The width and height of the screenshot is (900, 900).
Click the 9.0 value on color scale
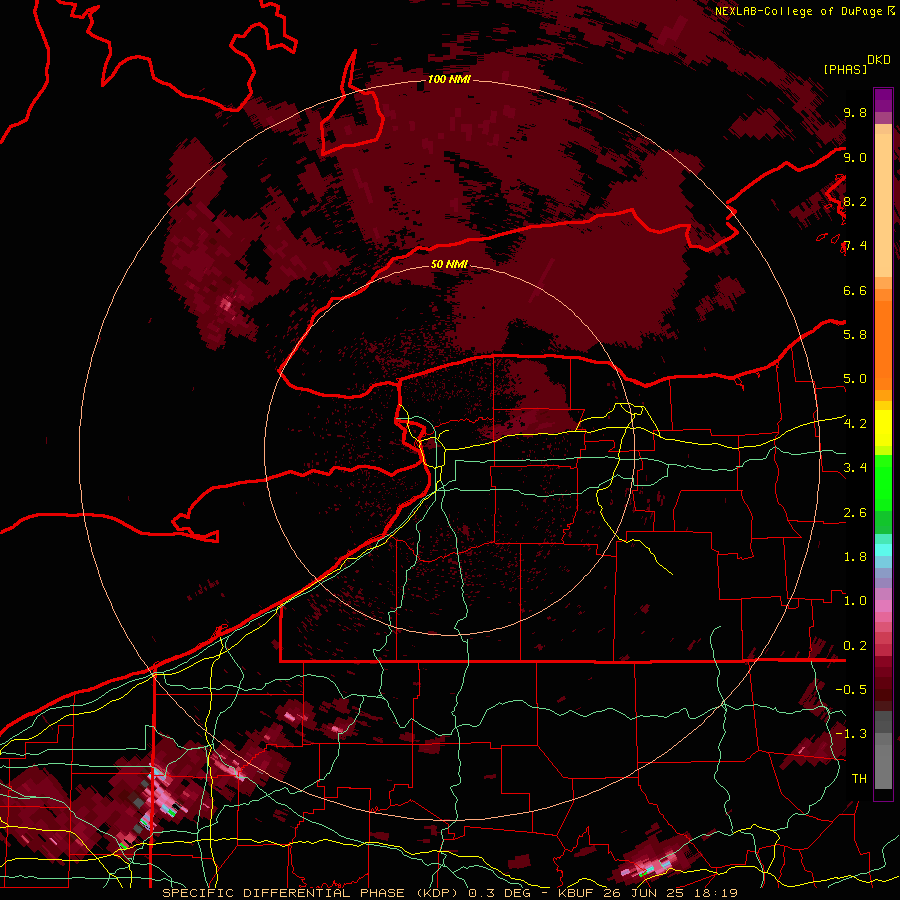tap(855, 157)
